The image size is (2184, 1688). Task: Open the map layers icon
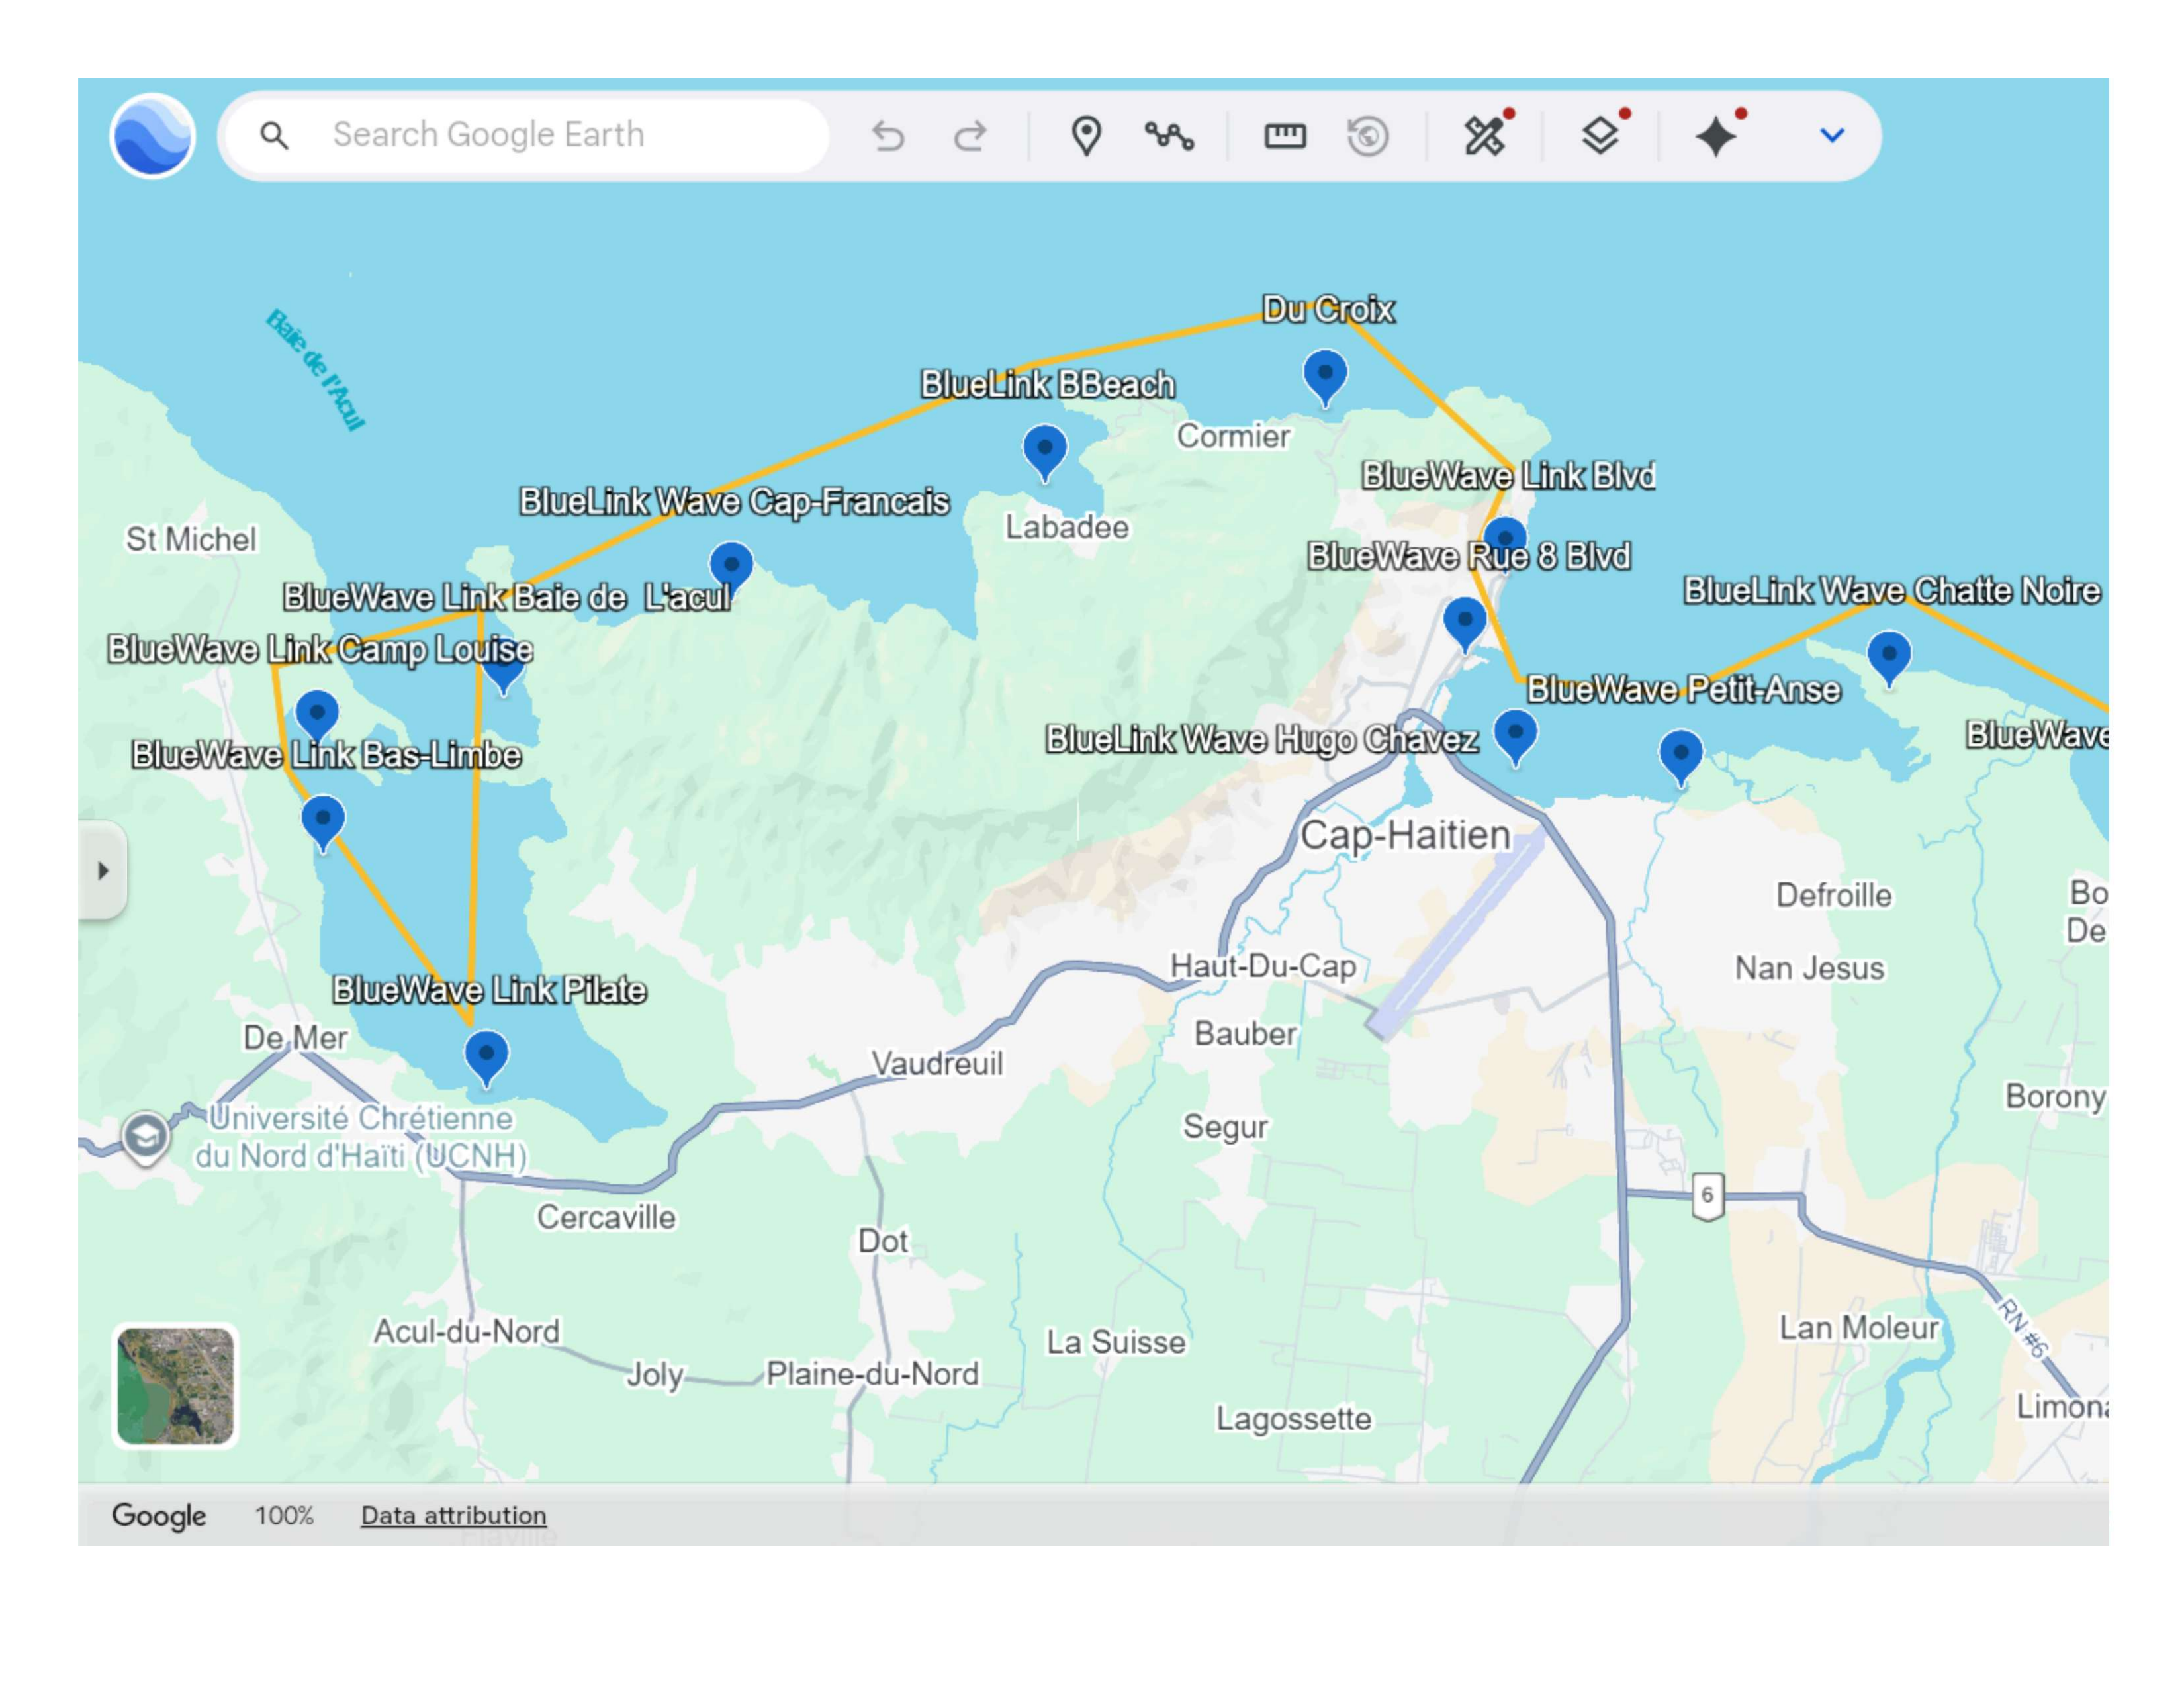(1600, 135)
